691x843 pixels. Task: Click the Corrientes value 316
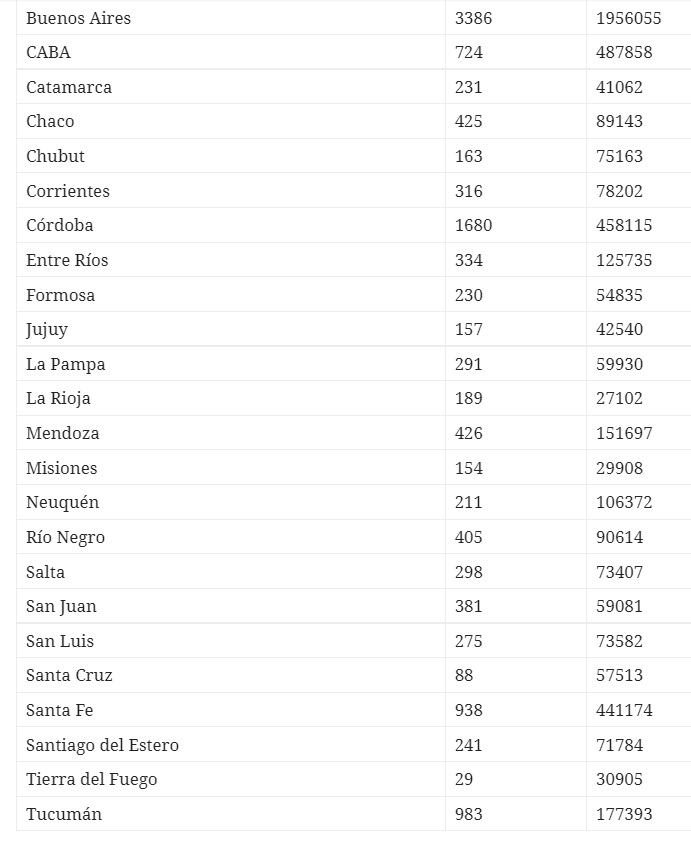[468, 191]
